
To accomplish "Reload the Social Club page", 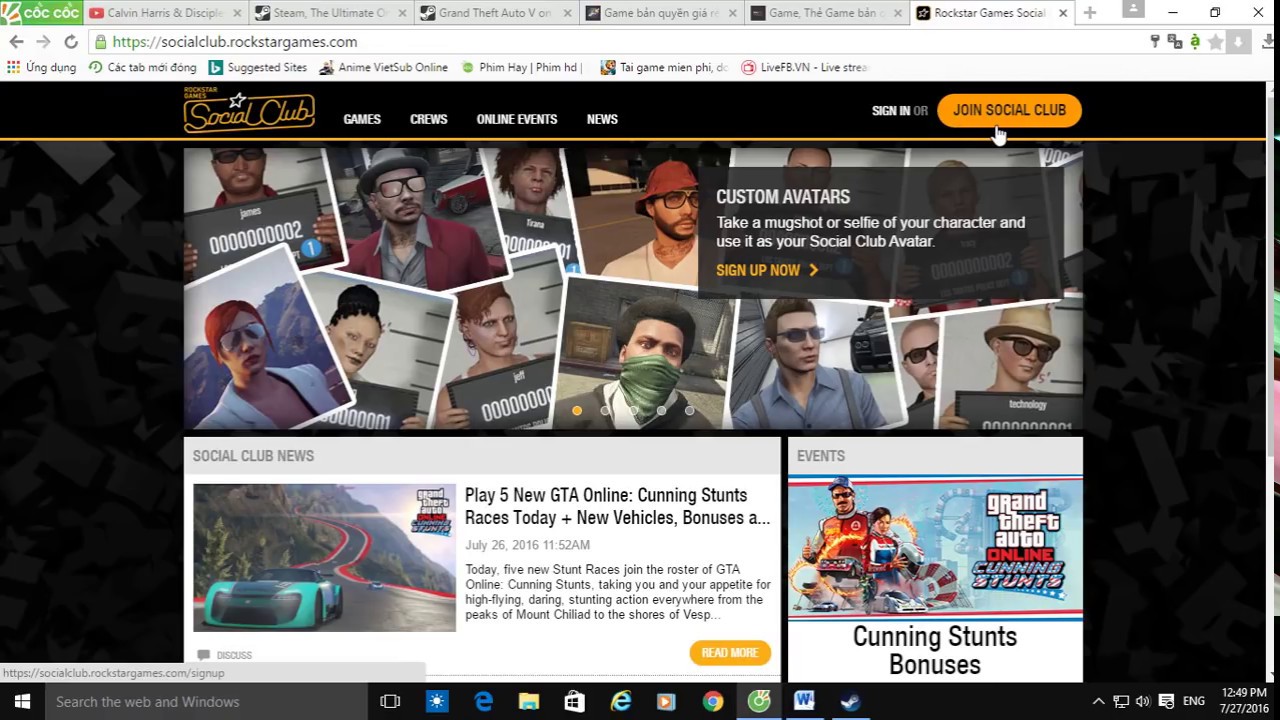I will (71, 42).
